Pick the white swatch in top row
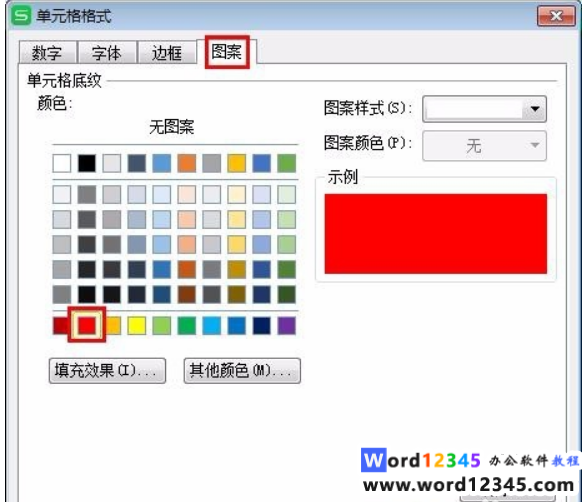 pos(62,163)
